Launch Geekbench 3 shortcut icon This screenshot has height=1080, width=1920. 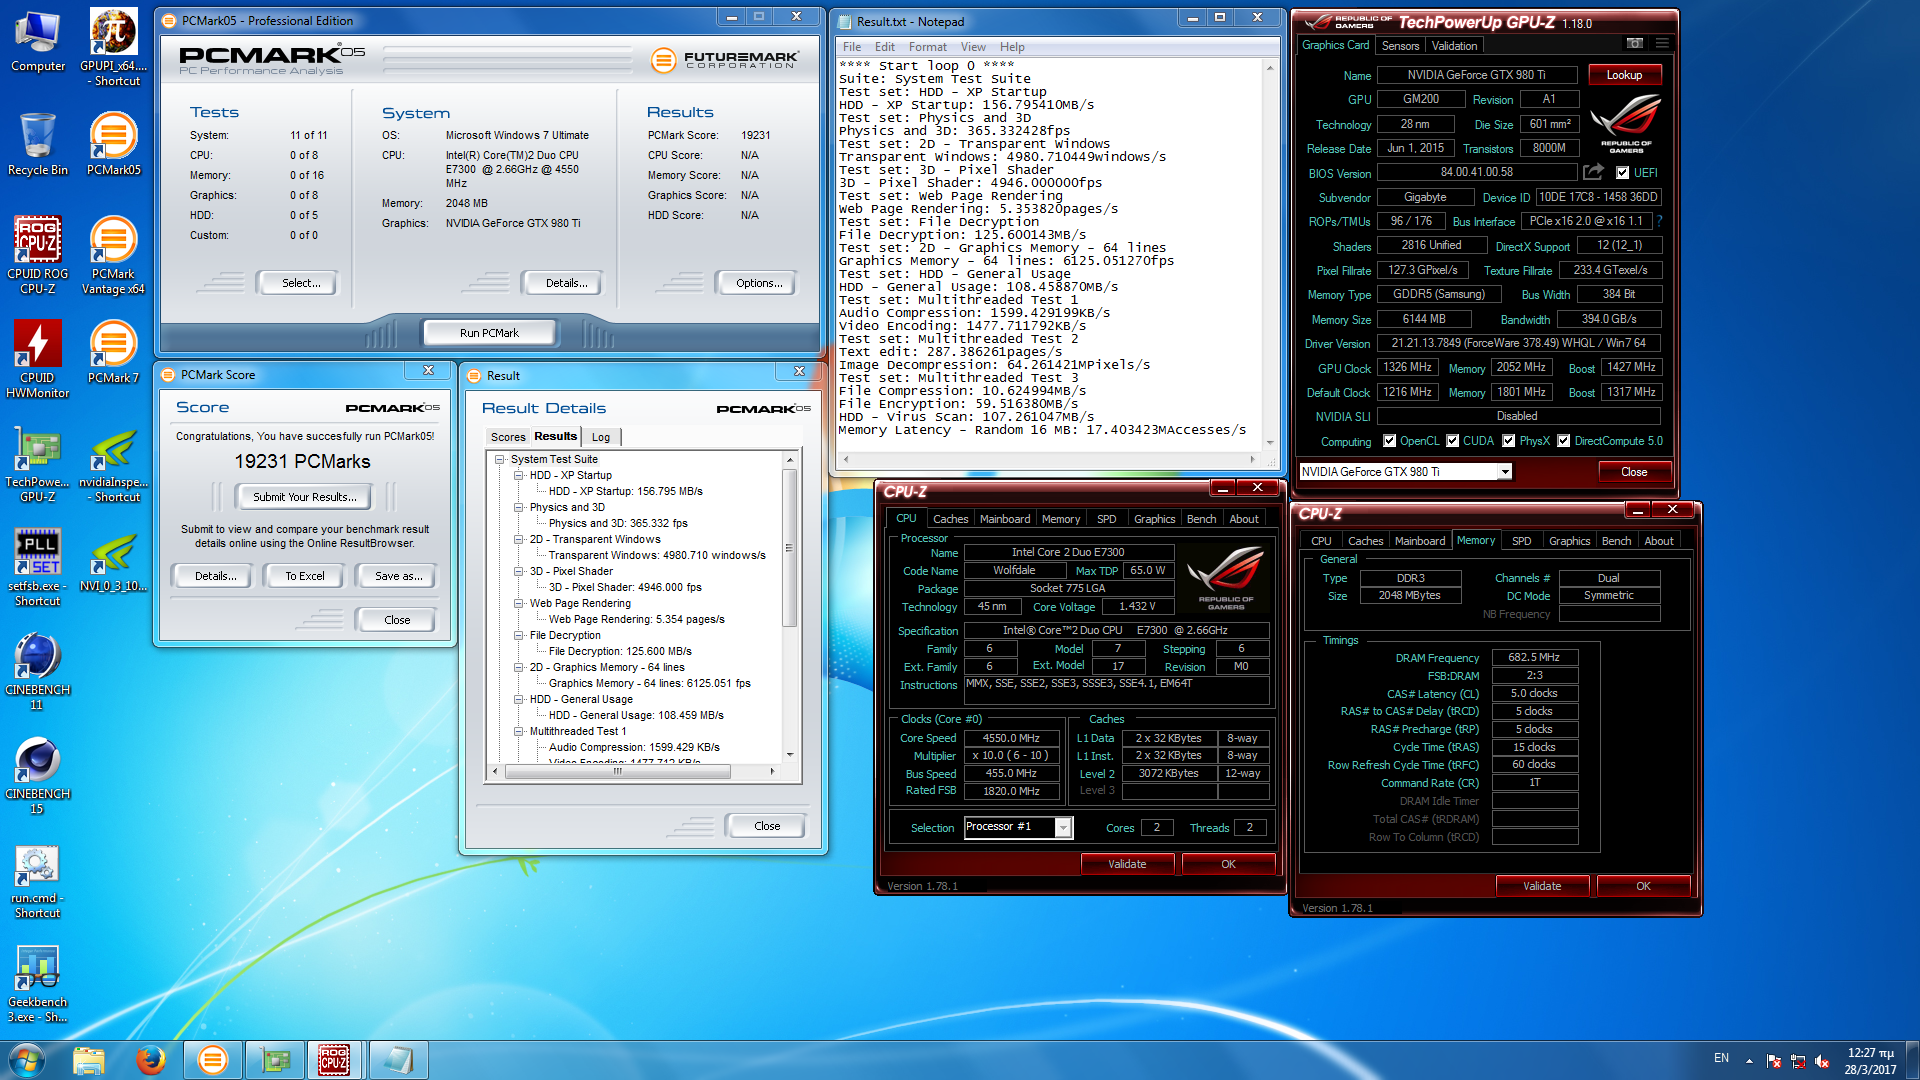click(x=38, y=983)
